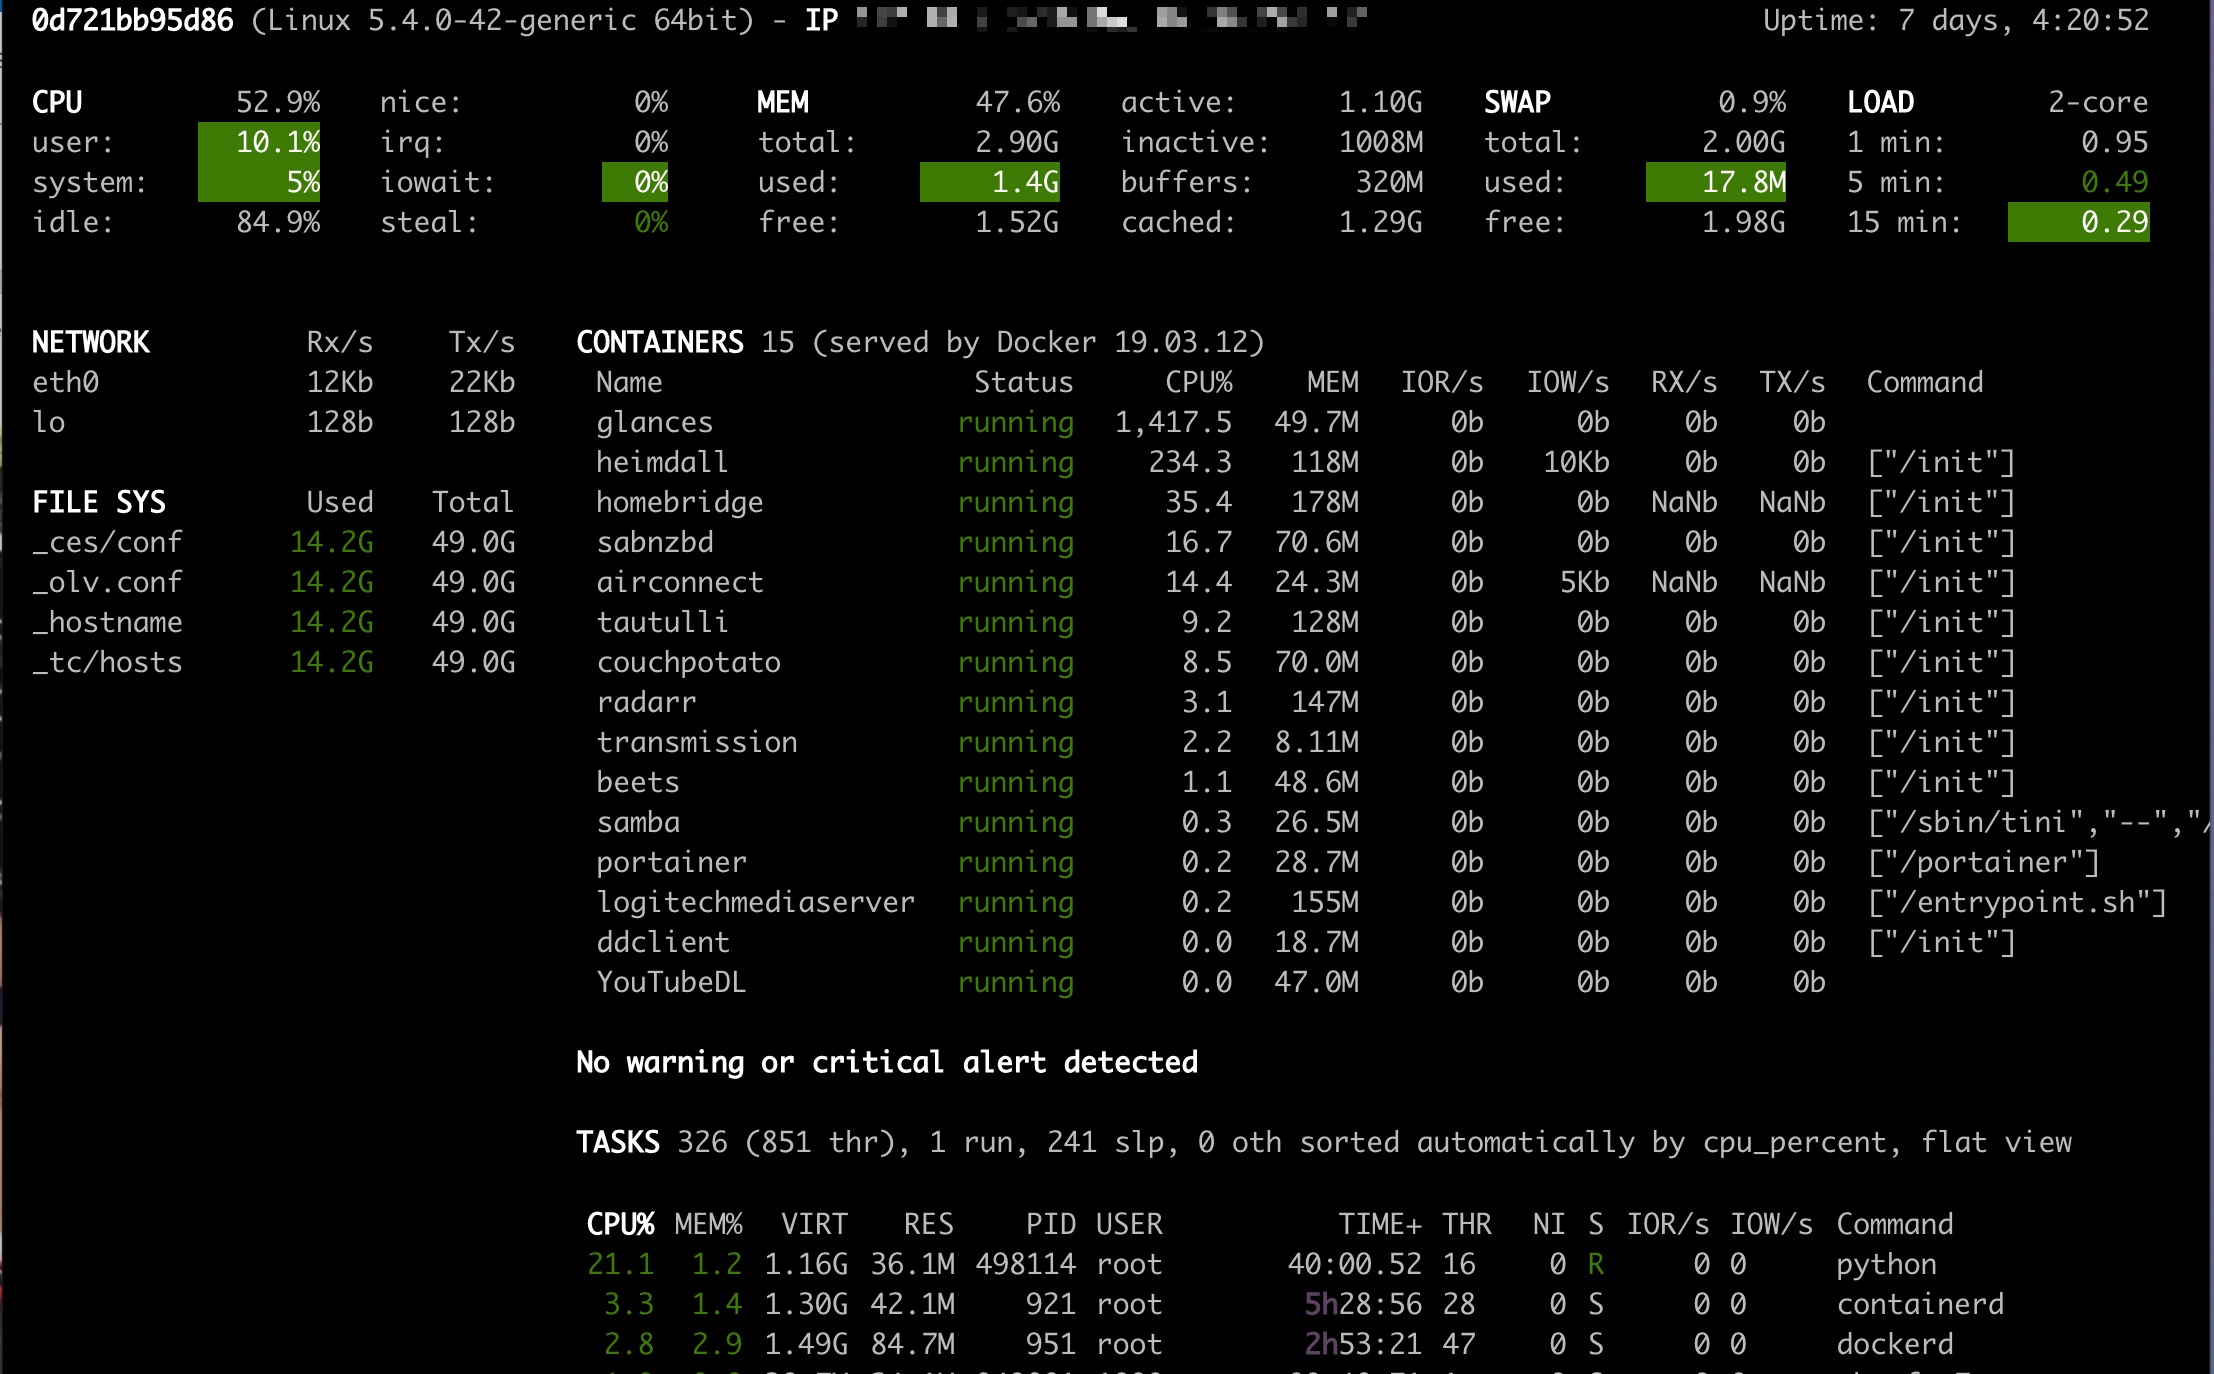Click the lo network interface row
The height and width of the screenshot is (1374, 2214).
click(x=273, y=422)
